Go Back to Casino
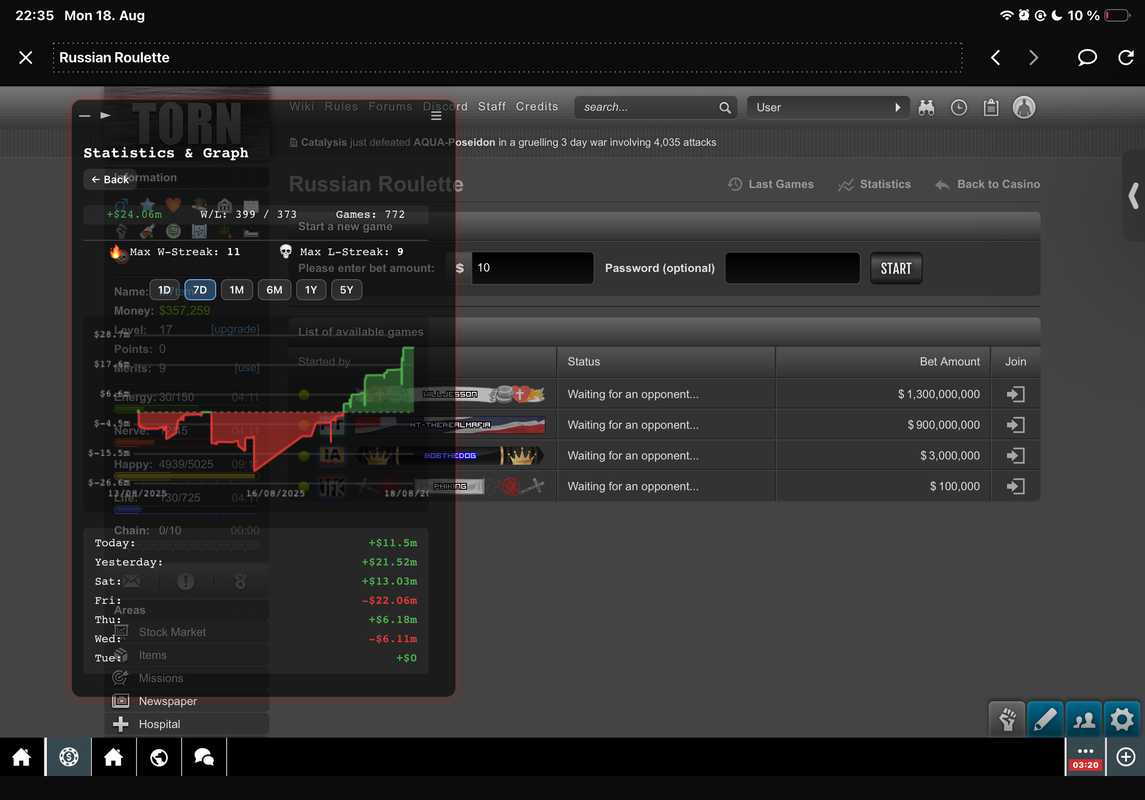Image resolution: width=1145 pixels, height=800 pixels. point(988,184)
